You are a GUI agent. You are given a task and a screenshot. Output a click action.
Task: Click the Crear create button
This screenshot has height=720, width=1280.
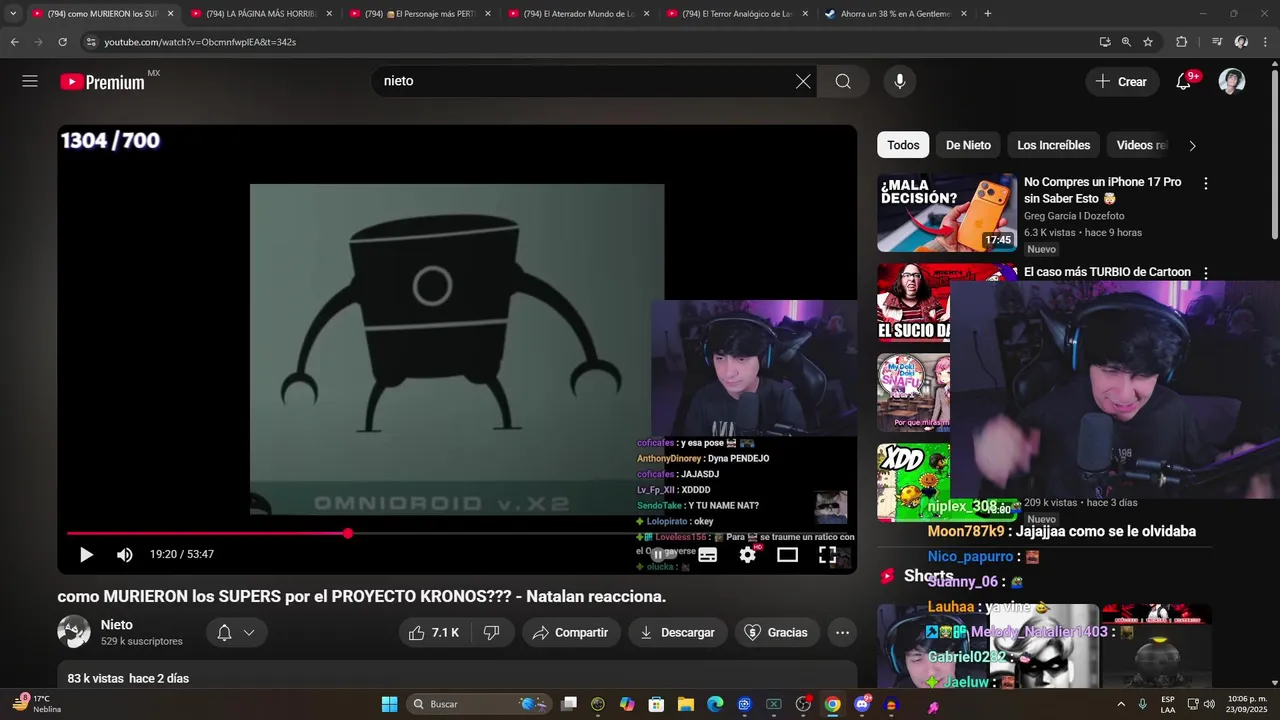click(1122, 81)
